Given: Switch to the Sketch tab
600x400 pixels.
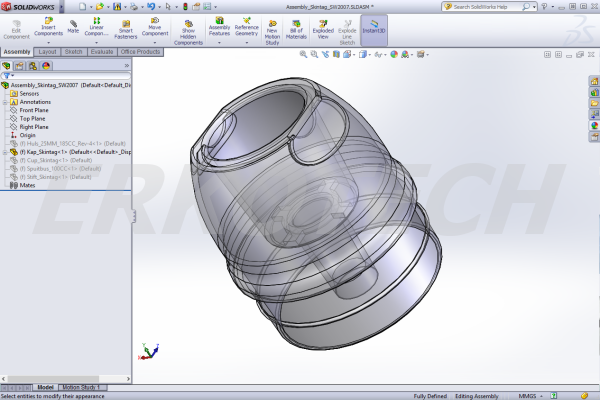Looking at the screenshot, I should coord(73,51).
